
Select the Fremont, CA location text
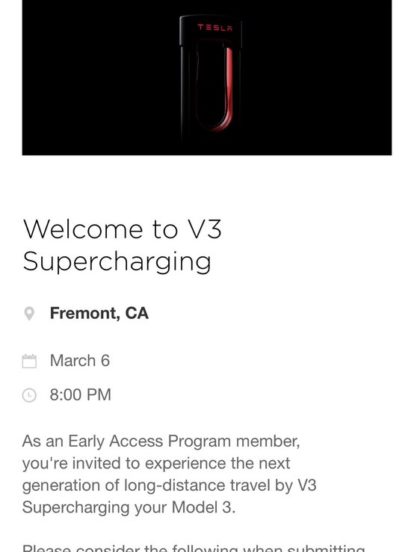[99, 313]
